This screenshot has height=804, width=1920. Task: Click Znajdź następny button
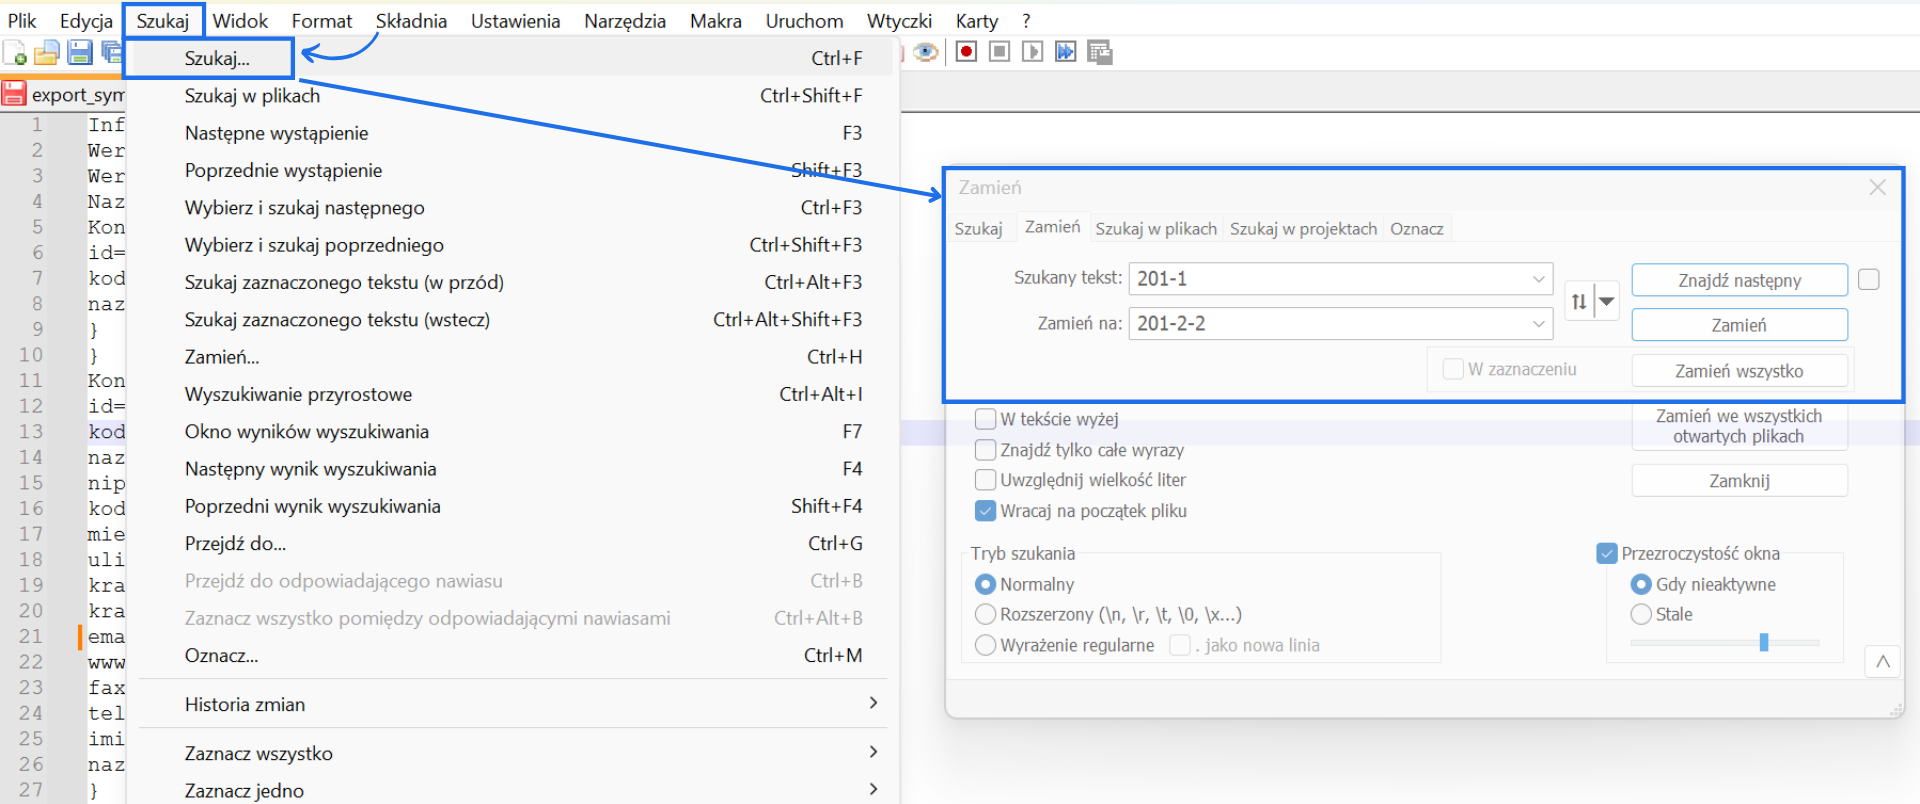[x=1739, y=280]
